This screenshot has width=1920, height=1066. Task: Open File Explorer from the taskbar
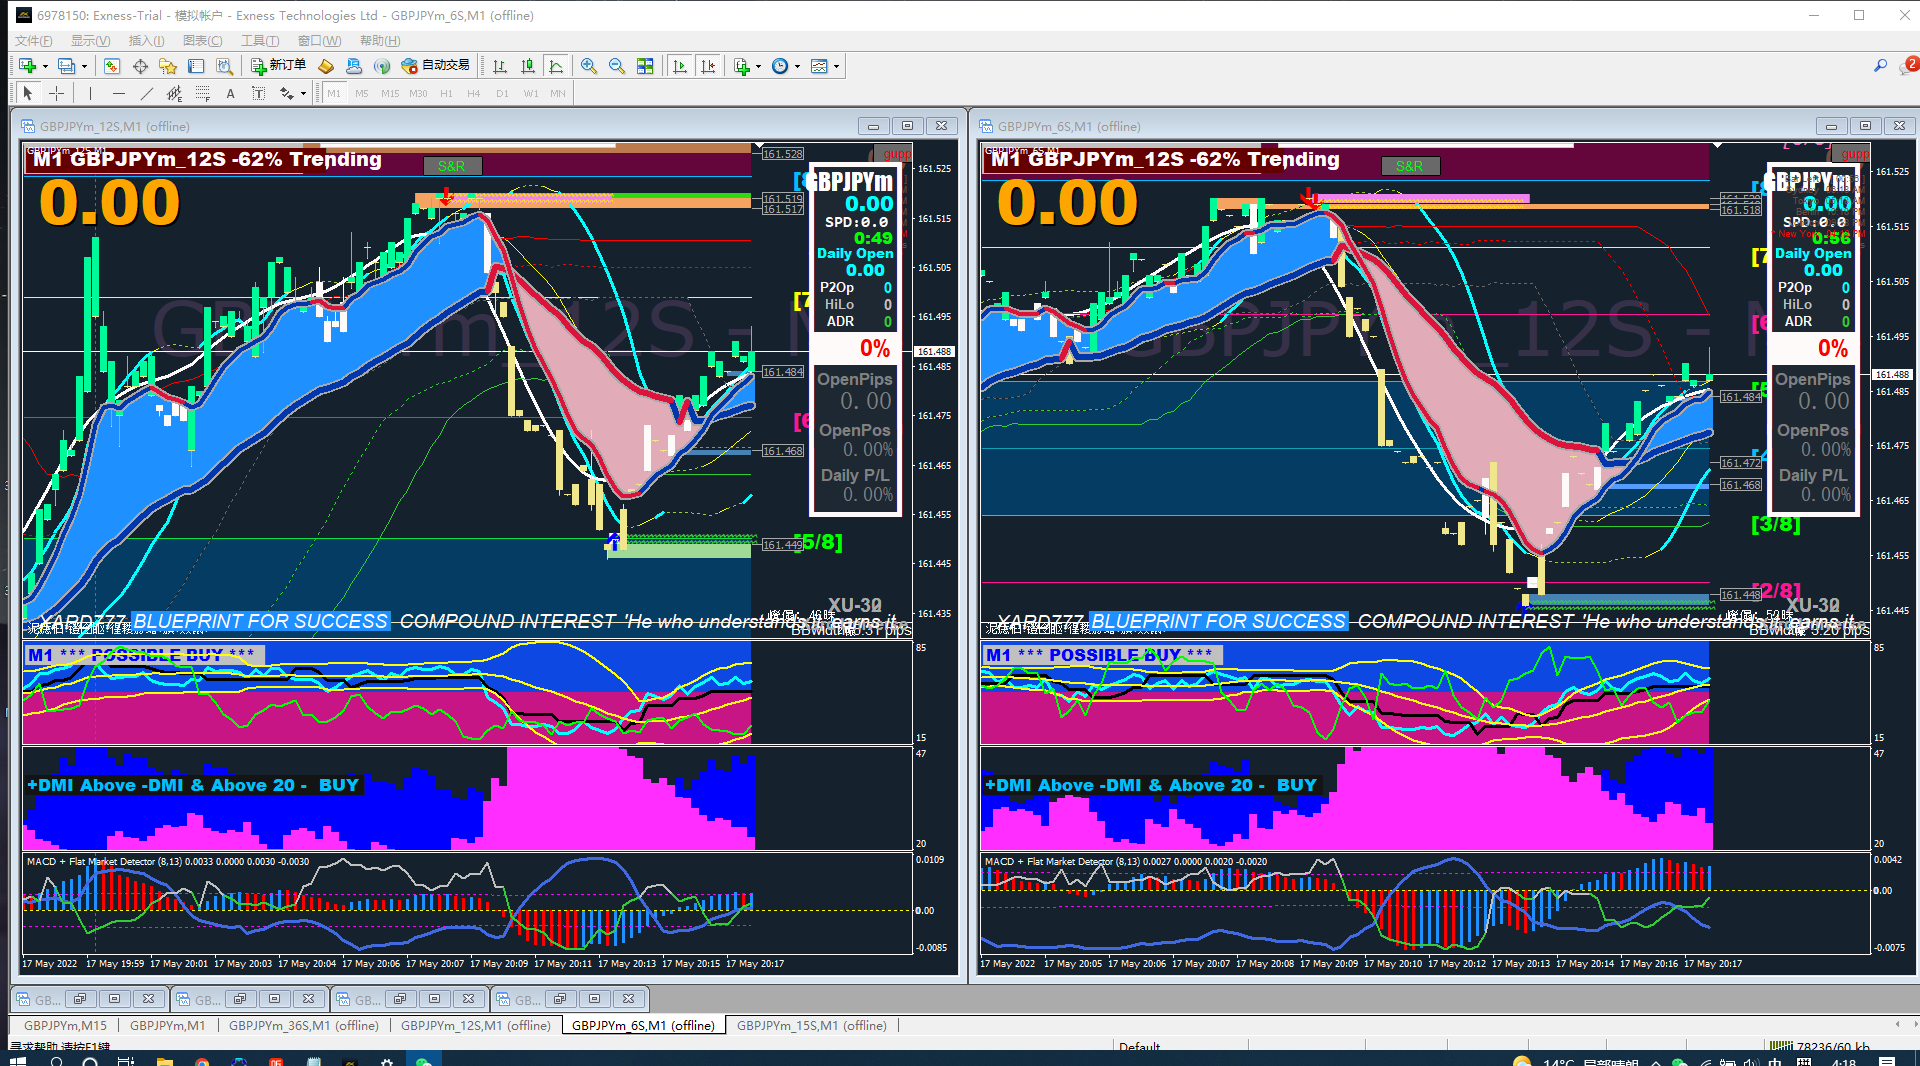165,1060
